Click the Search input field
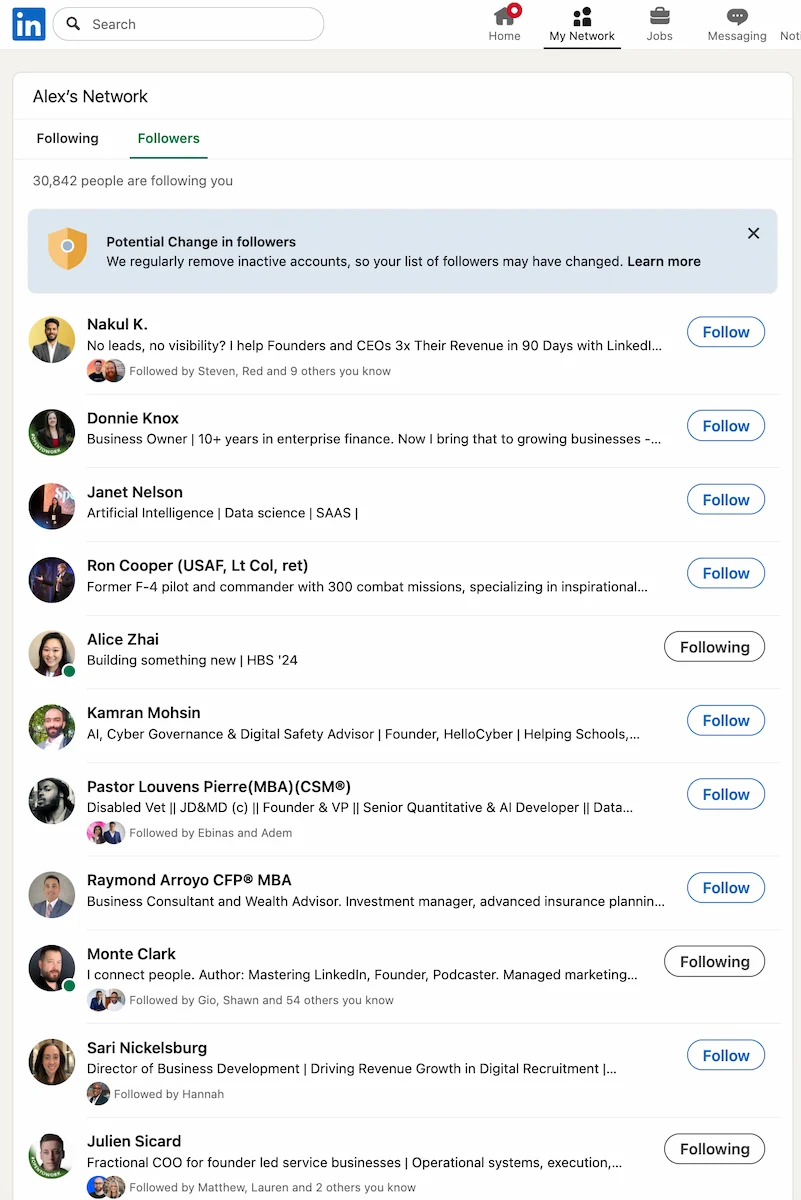The height and width of the screenshot is (1200, 801). (190, 23)
